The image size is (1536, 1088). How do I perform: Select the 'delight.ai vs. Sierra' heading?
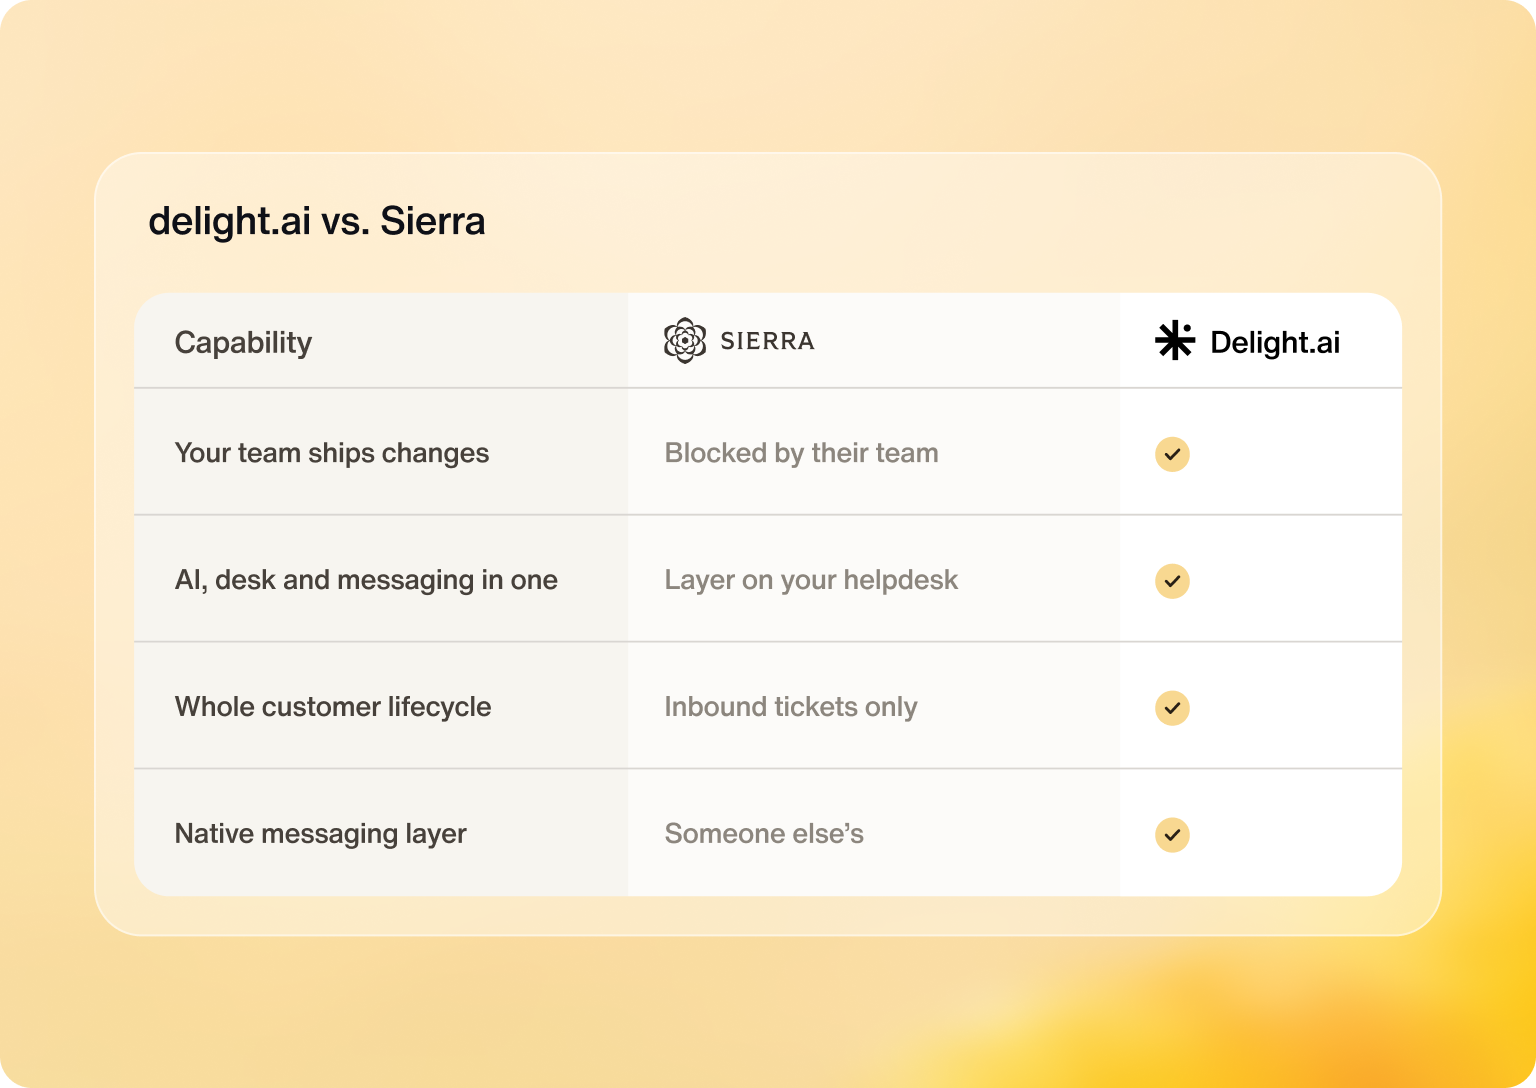click(x=317, y=221)
